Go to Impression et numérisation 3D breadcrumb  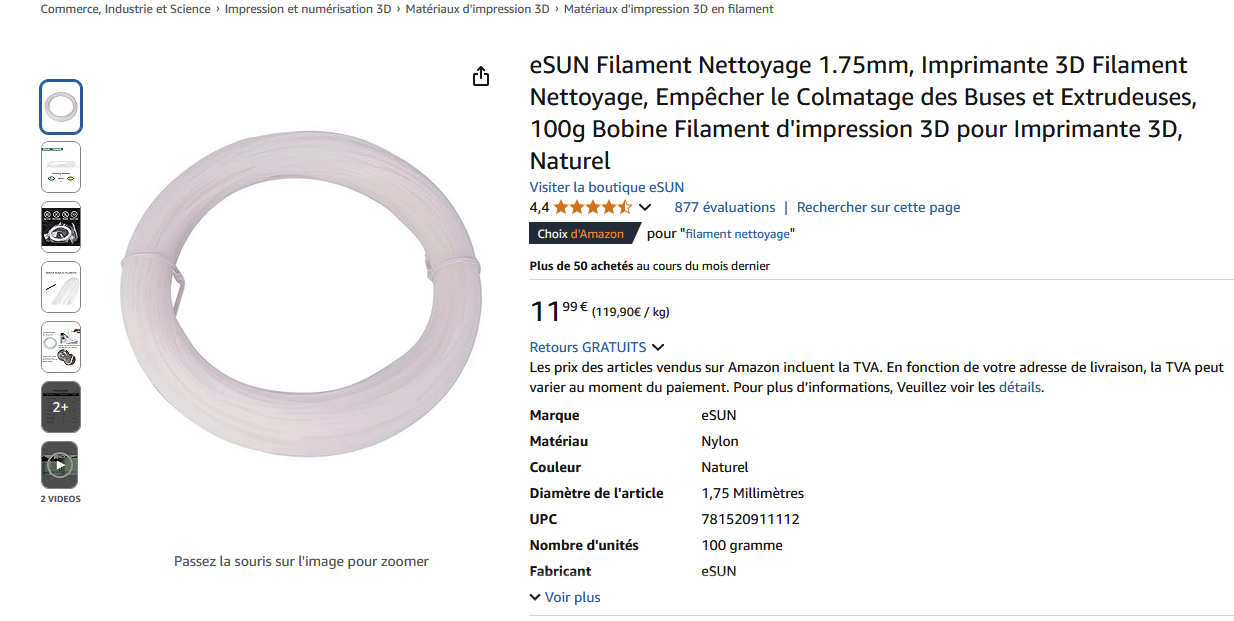[x=308, y=9]
